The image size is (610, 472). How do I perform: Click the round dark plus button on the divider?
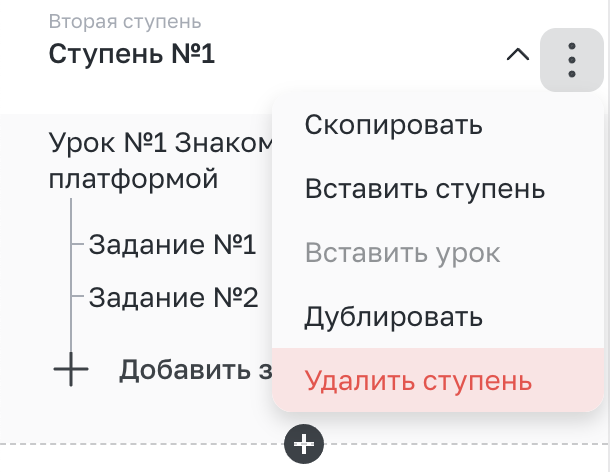tap(304, 444)
